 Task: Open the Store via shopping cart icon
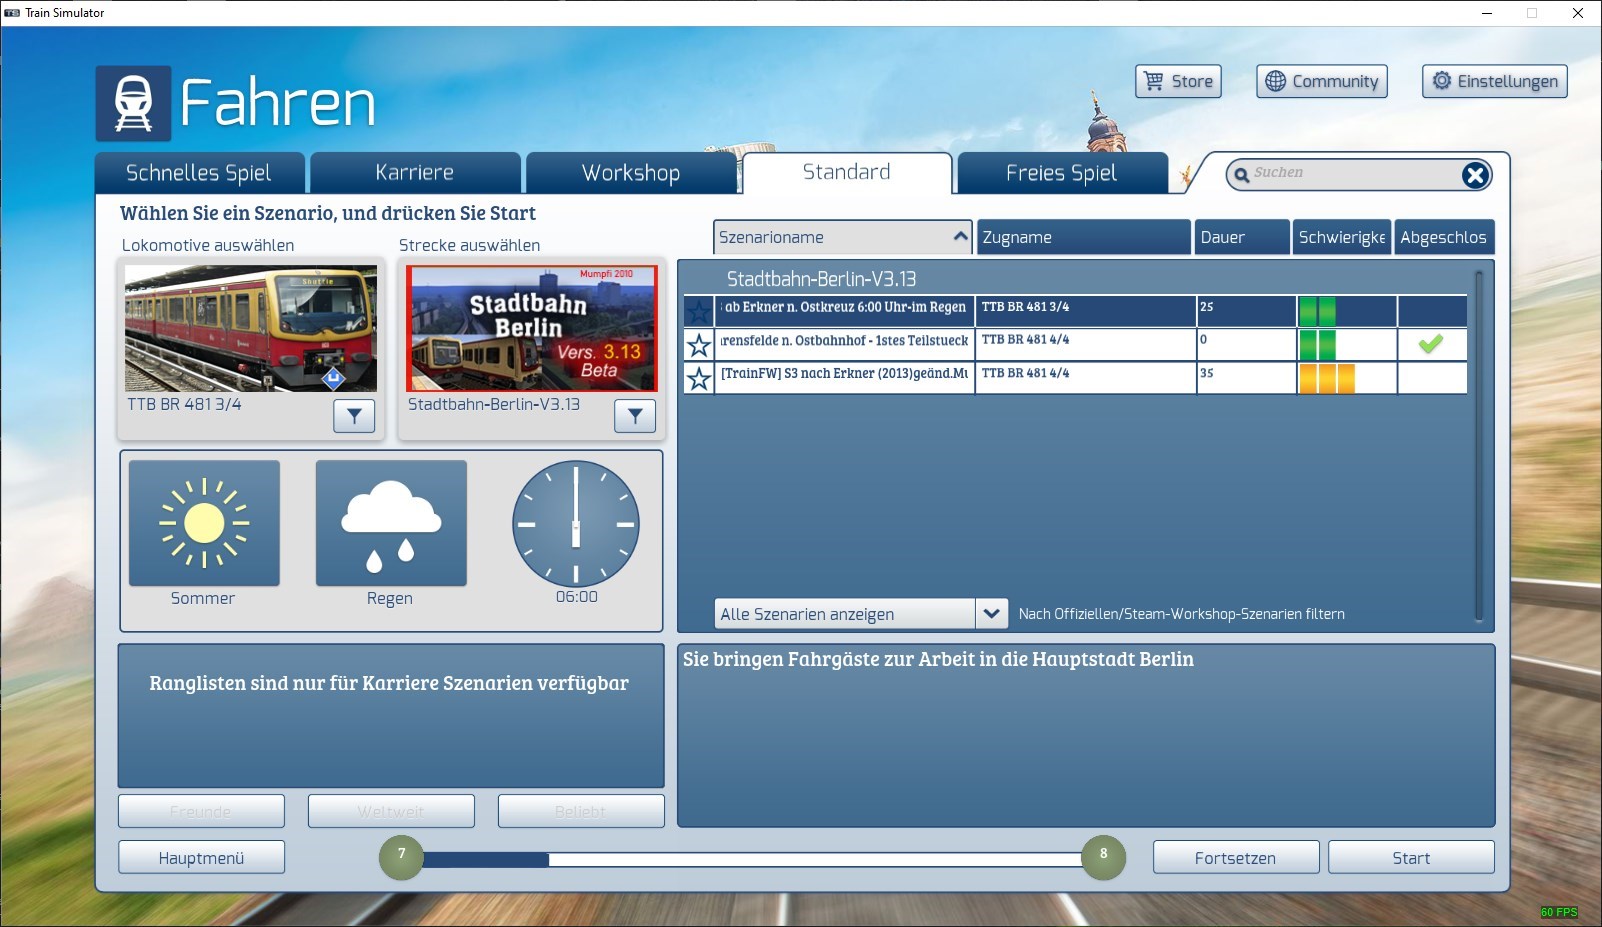coord(1154,81)
